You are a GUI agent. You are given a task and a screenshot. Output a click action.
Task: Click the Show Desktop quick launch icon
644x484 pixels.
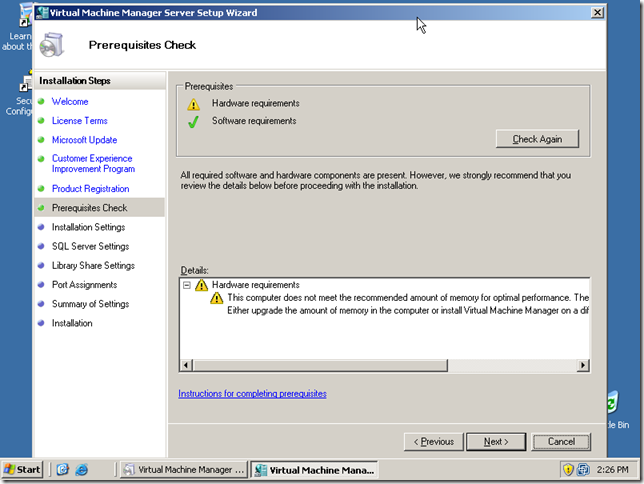coord(62,470)
